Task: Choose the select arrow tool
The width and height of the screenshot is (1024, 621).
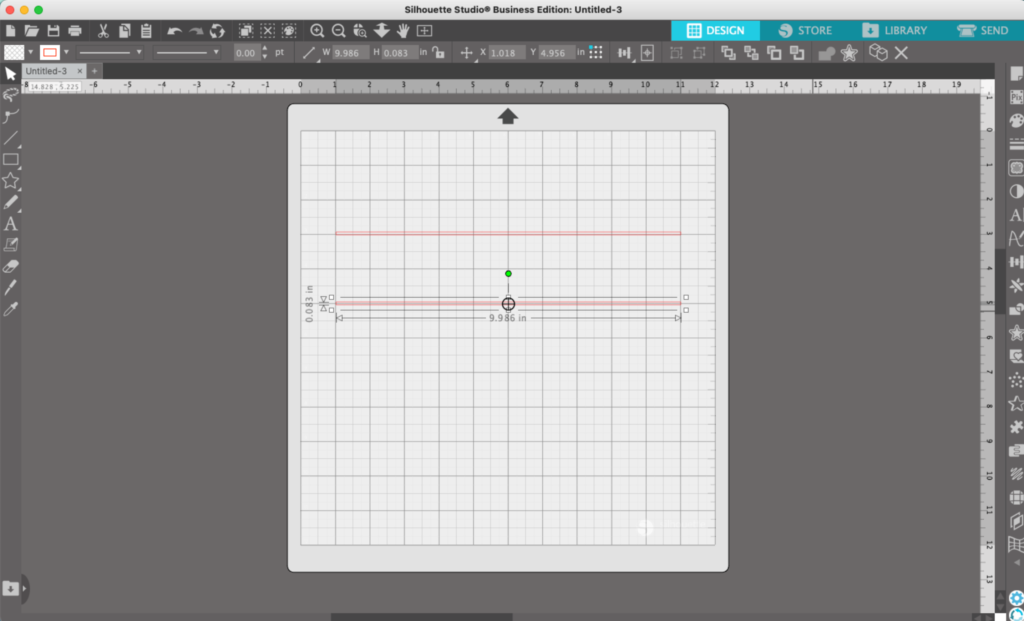Action: coord(10,74)
